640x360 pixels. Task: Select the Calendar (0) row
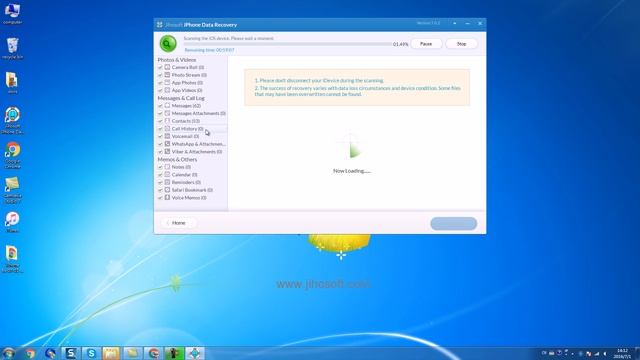click(x=192, y=174)
